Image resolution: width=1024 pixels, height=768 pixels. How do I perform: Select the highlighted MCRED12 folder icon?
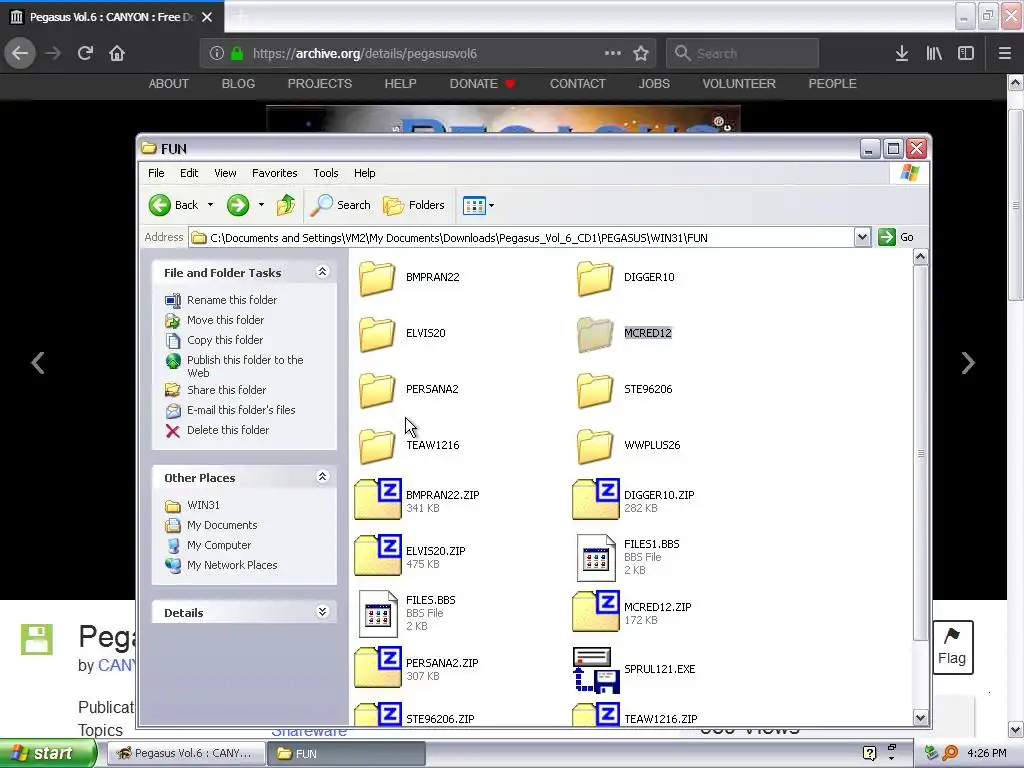coord(595,334)
